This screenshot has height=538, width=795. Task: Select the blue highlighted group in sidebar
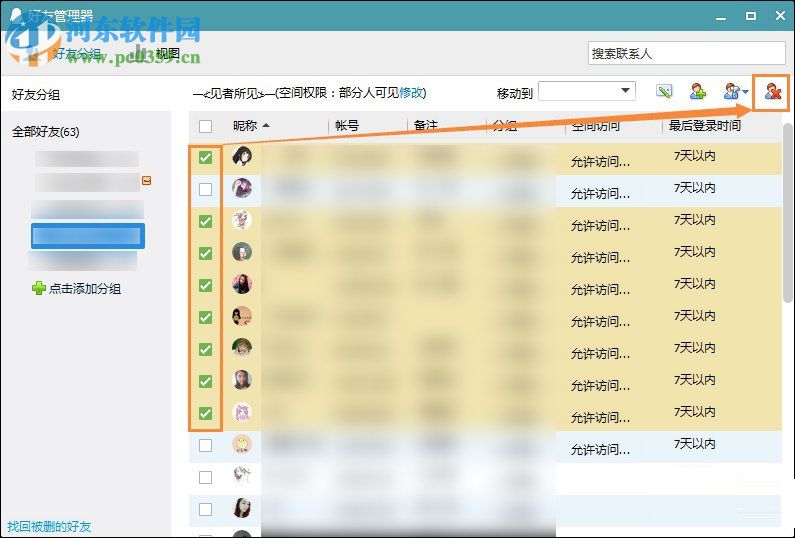88,236
